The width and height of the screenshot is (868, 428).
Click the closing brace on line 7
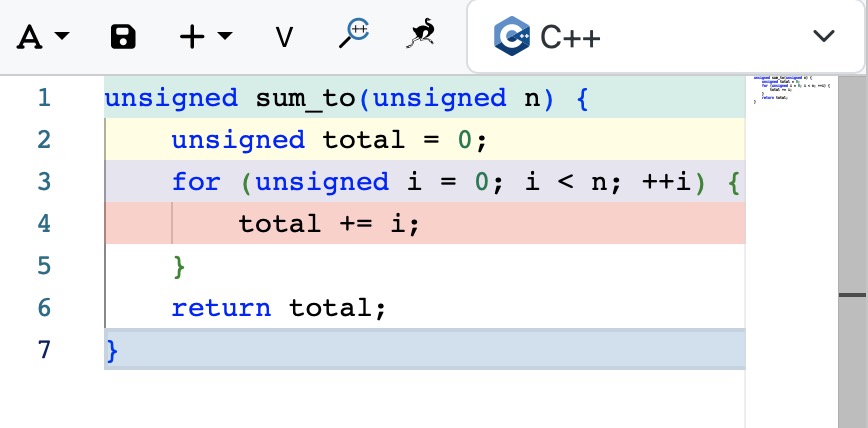(112, 351)
